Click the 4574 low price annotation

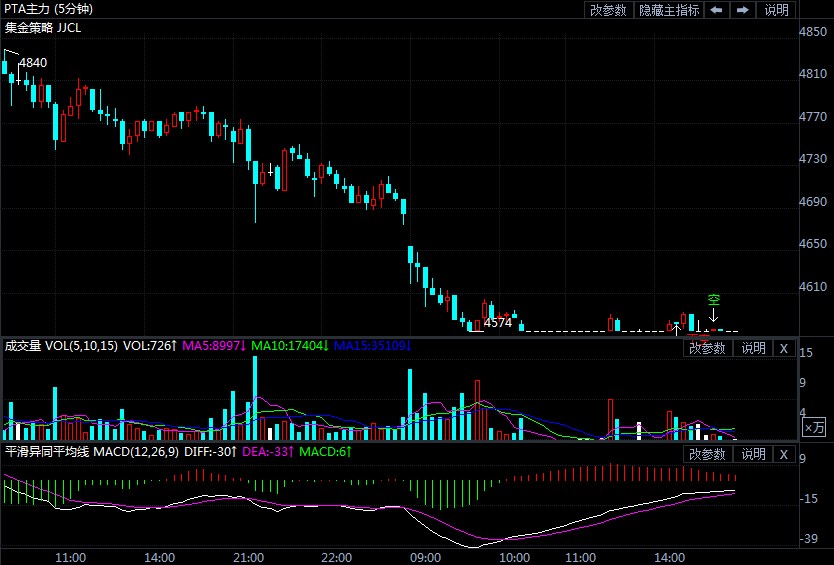tap(498, 322)
